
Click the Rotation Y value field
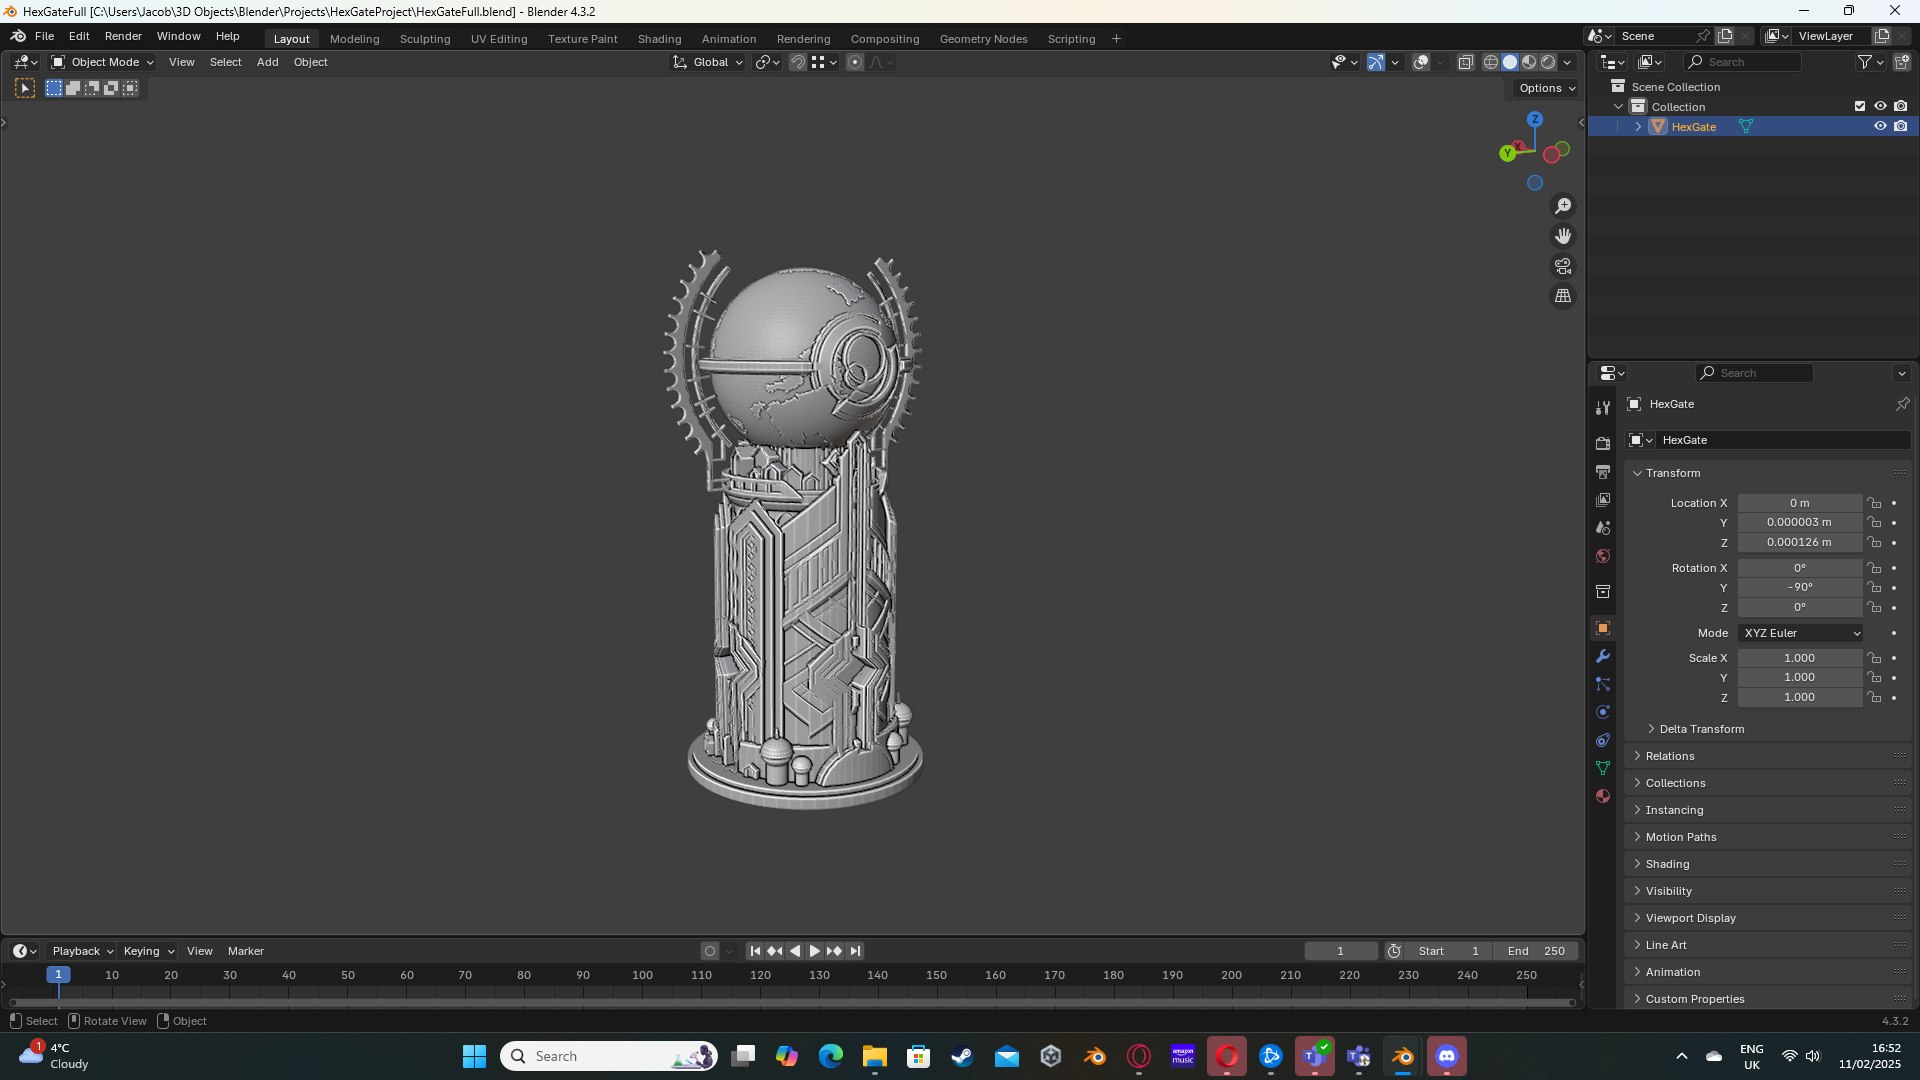coord(1800,588)
